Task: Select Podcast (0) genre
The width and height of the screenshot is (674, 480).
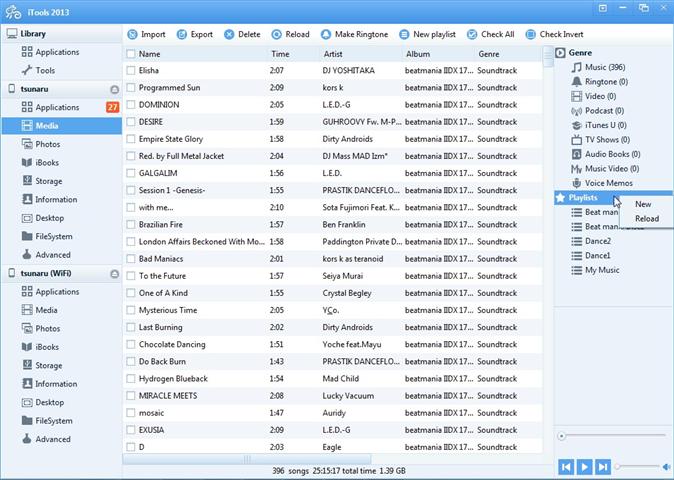Action: coord(597,110)
